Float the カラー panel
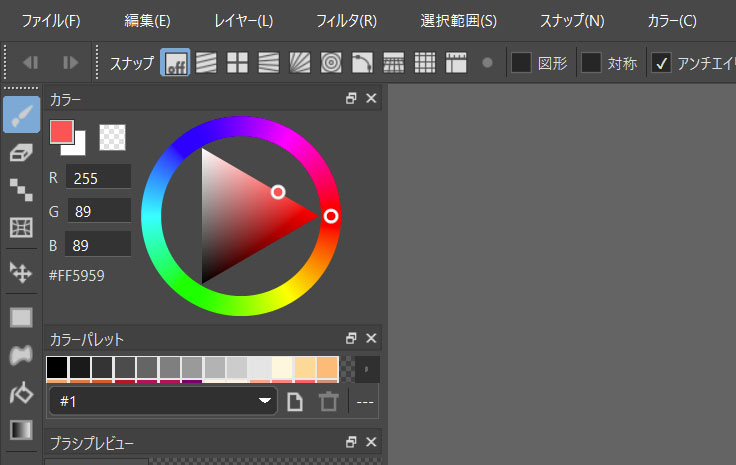Screen dimensions: 736x465 click(x=351, y=98)
